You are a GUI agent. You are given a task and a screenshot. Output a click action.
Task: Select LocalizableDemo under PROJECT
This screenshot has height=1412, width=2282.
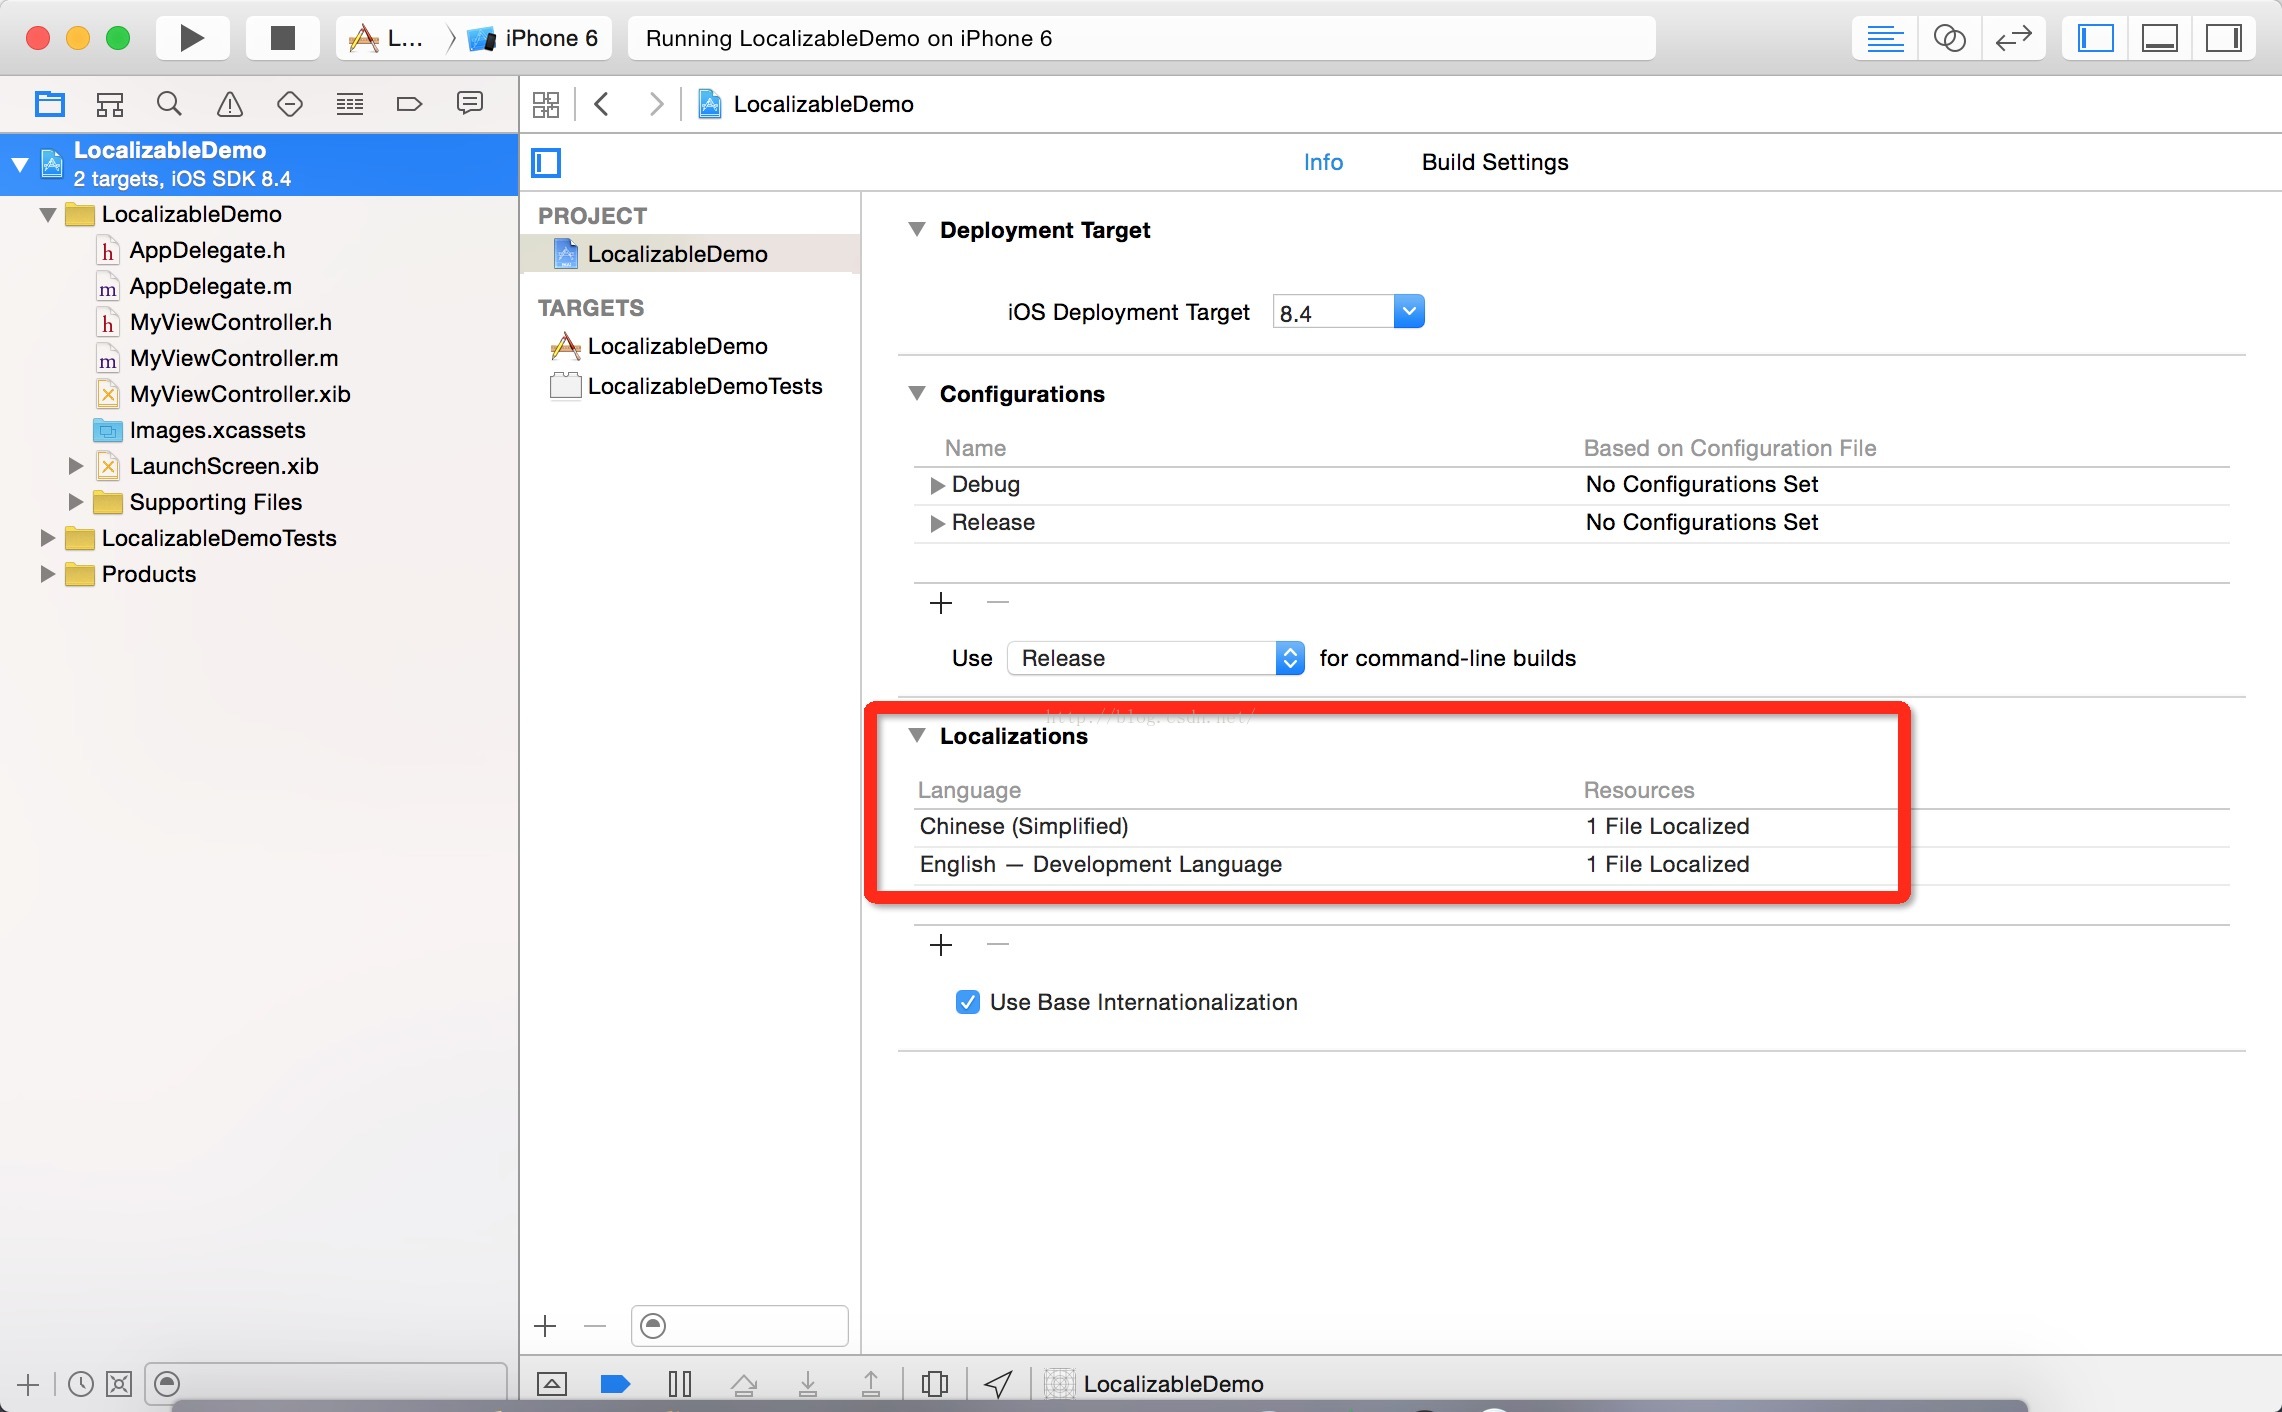[x=690, y=254]
